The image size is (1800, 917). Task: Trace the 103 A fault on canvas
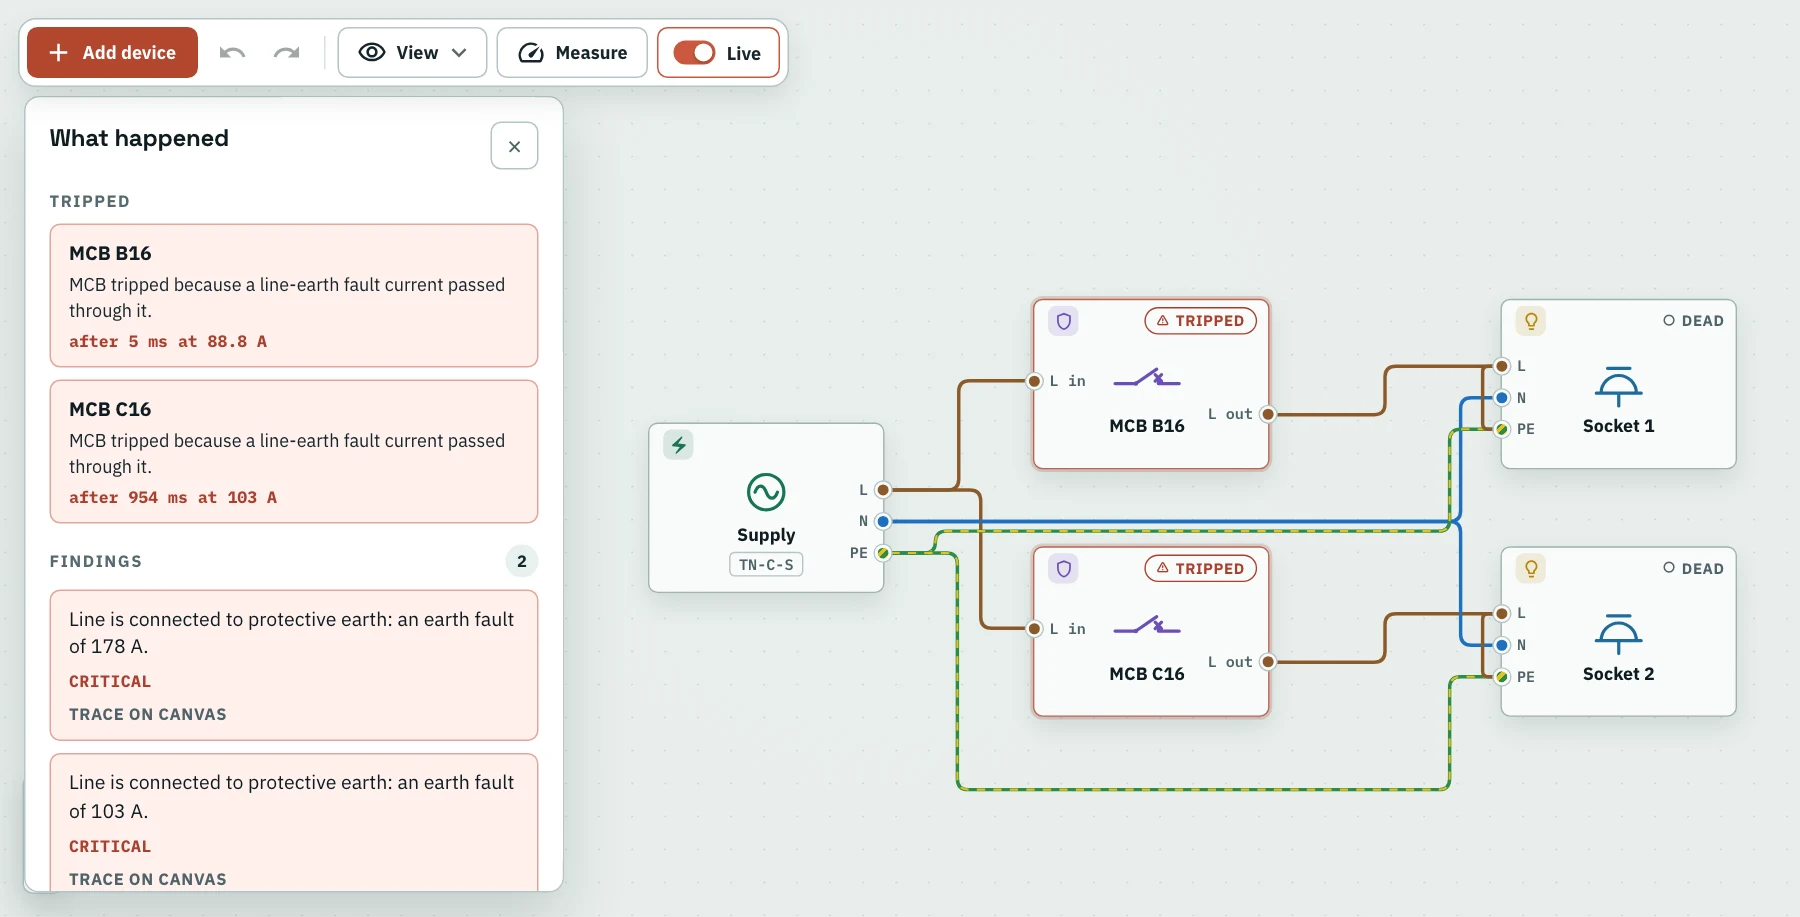[x=148, y=879]
